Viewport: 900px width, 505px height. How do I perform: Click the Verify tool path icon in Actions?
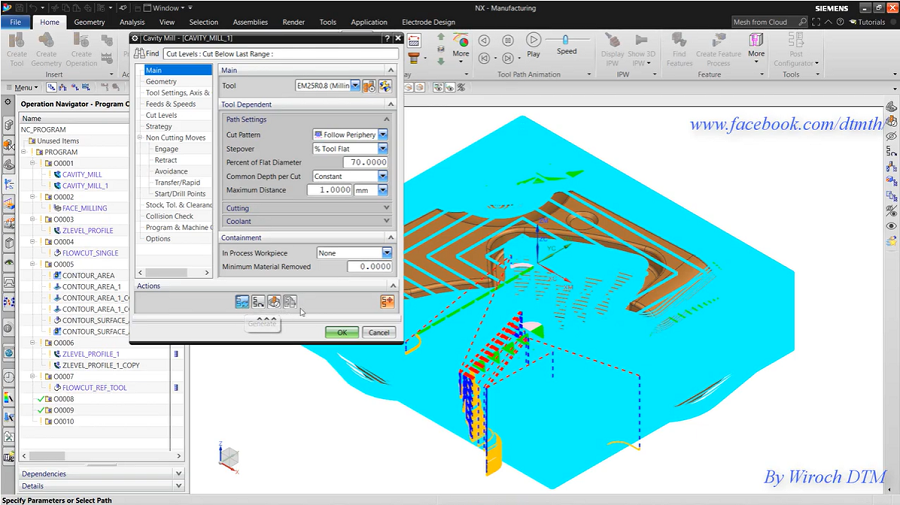click(x=274, y=301)
